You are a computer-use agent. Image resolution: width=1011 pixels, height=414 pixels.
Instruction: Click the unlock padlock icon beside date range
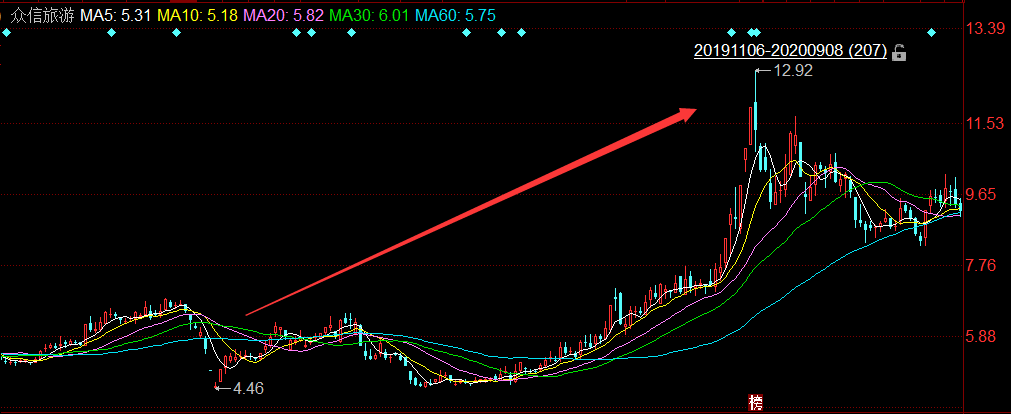pyautogui.click(x=899, y=53)
